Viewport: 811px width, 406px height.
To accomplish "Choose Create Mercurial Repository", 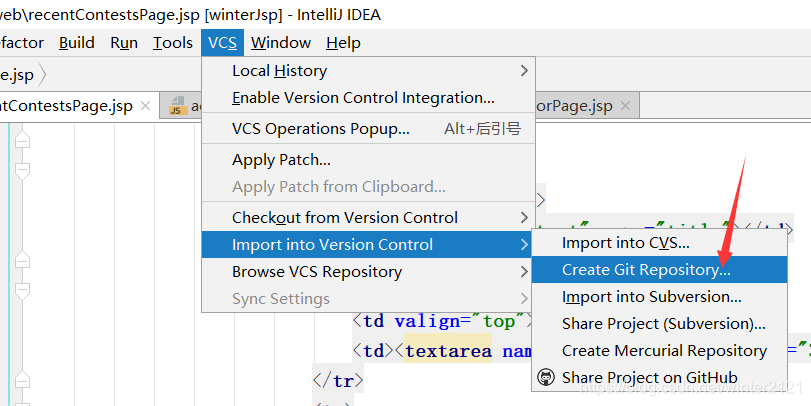I will pos(659,351).
